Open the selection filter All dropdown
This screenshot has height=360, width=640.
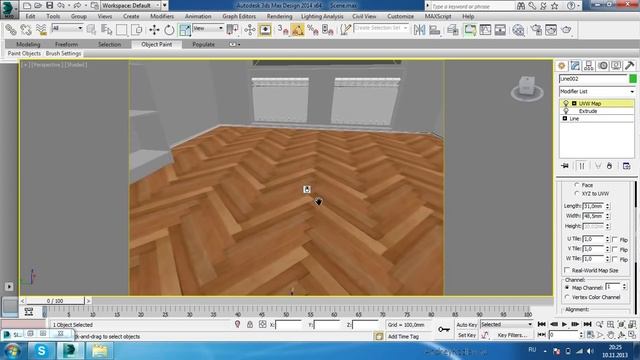tap(67, 28)
